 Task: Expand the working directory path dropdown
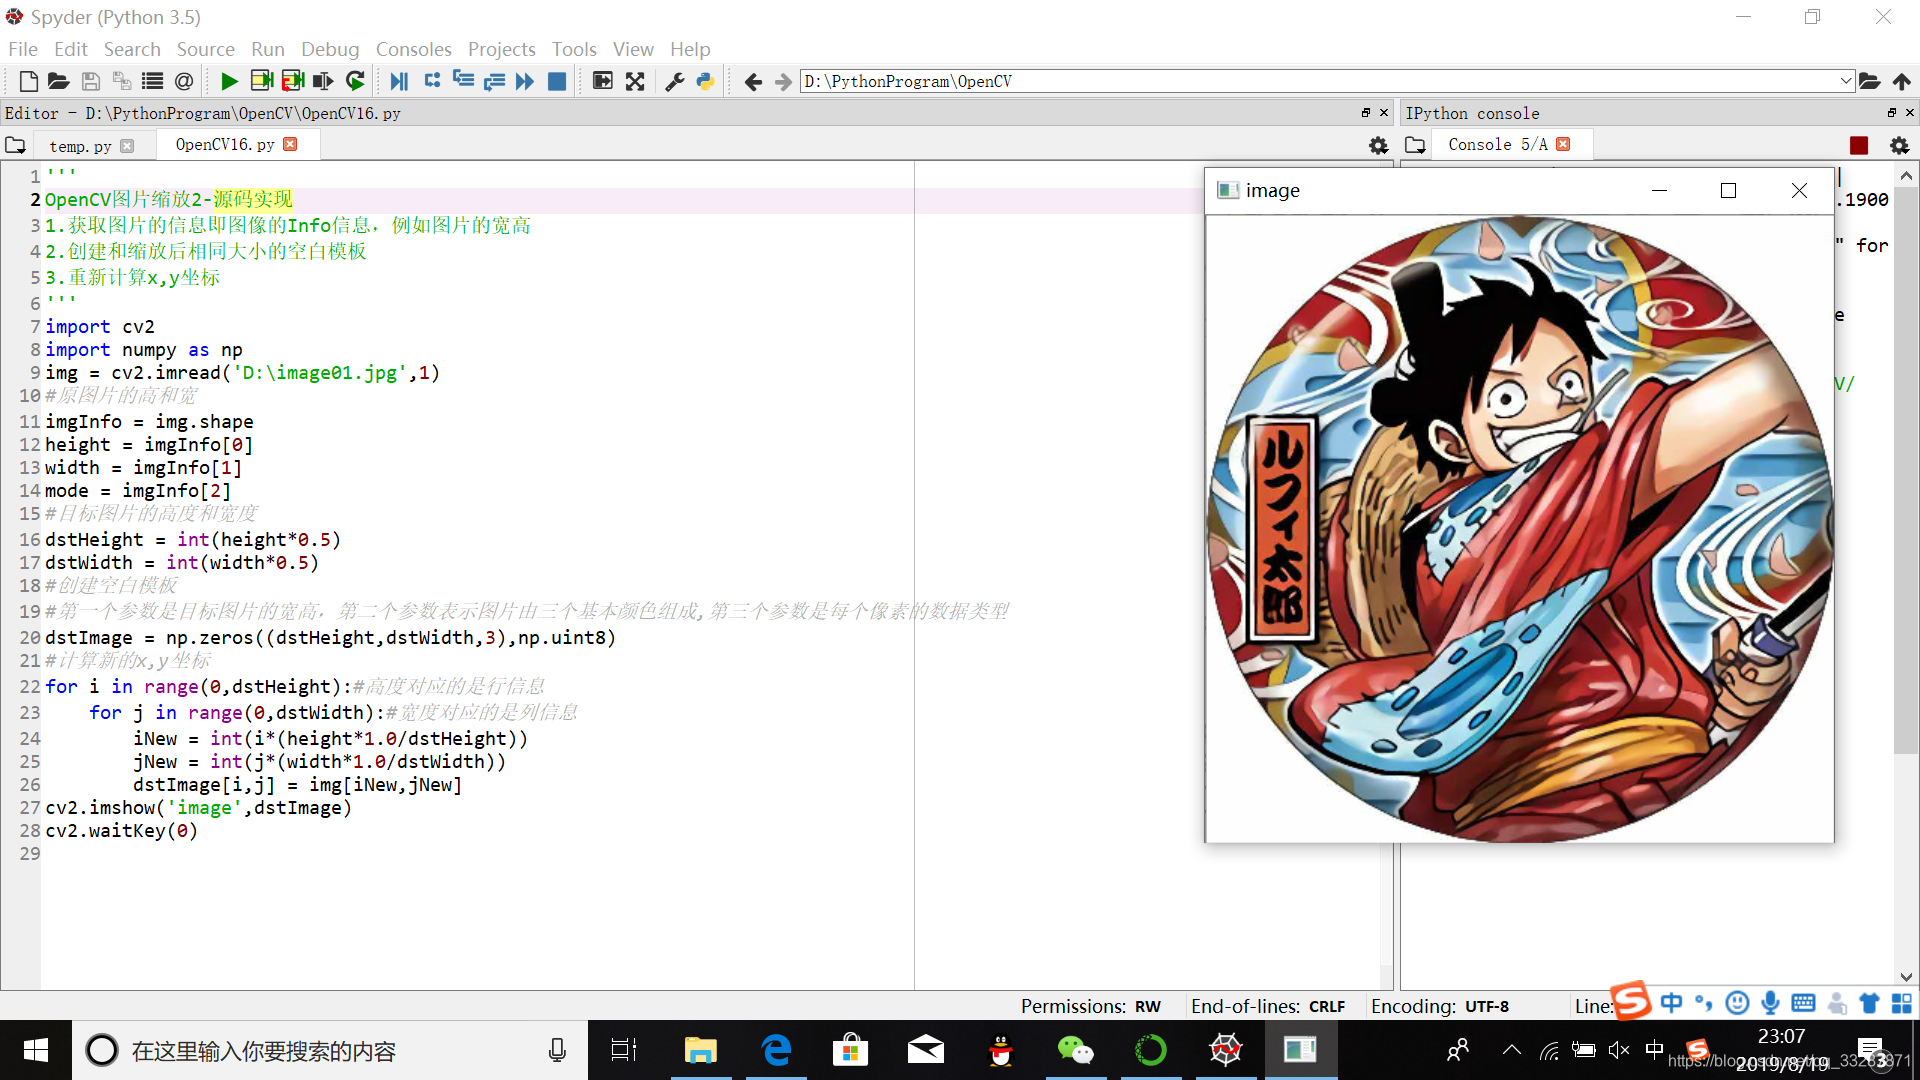[1845, 81]
